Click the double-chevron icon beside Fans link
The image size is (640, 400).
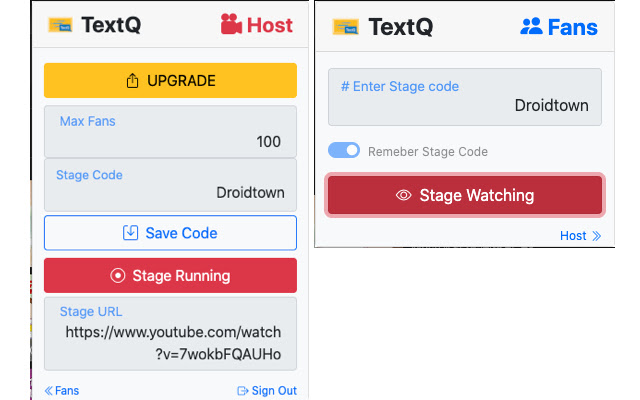coord(49,391)
